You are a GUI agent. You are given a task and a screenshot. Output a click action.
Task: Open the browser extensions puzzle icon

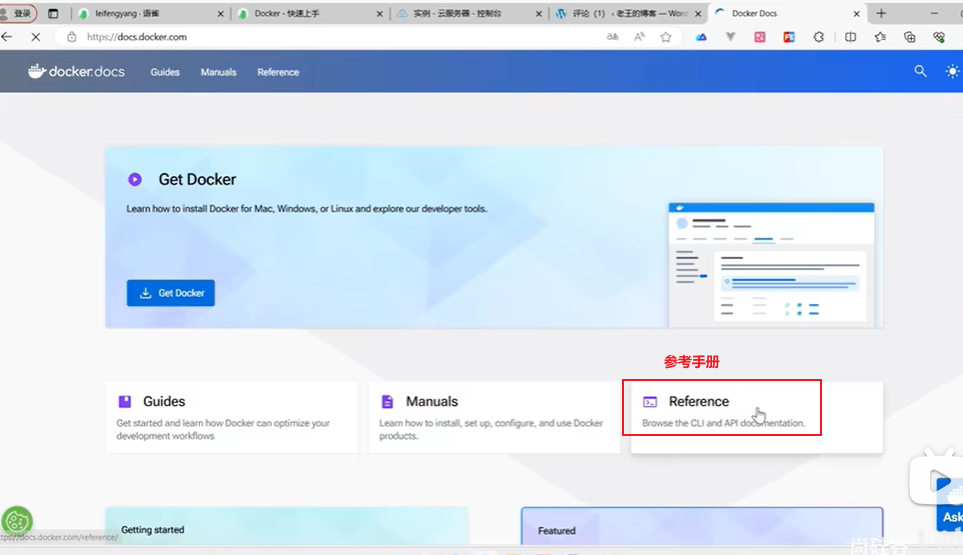[x=819, y=37]
